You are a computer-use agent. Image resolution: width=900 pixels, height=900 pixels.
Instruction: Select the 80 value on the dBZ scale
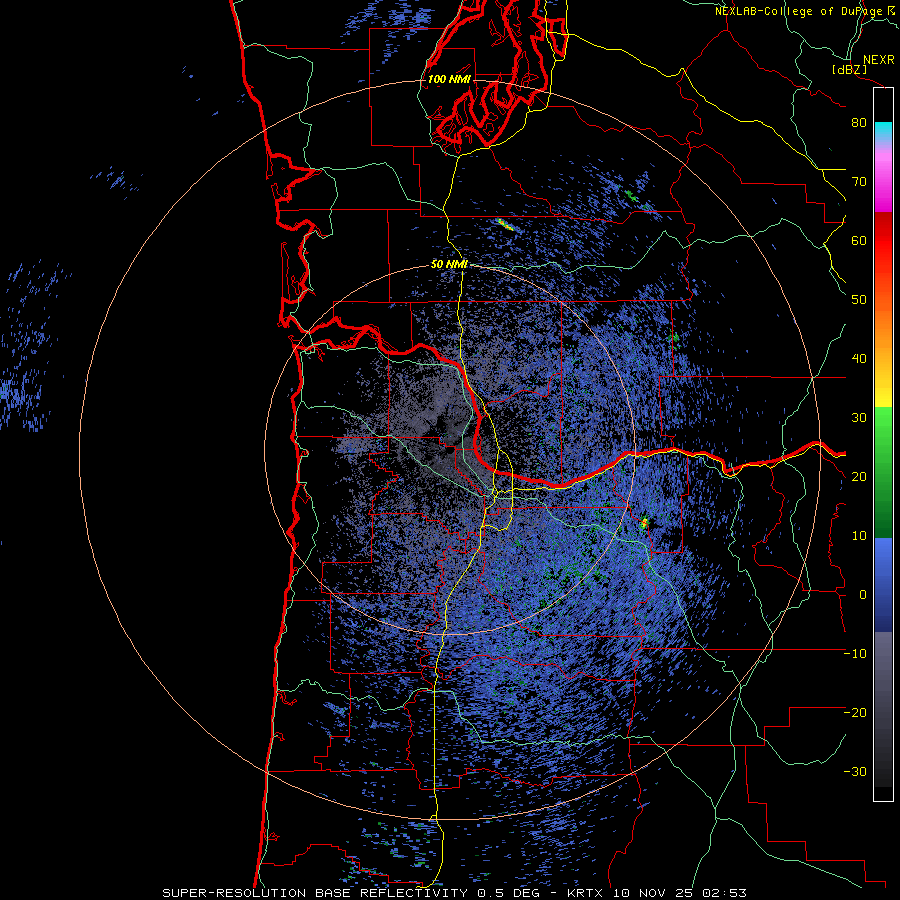859,123
